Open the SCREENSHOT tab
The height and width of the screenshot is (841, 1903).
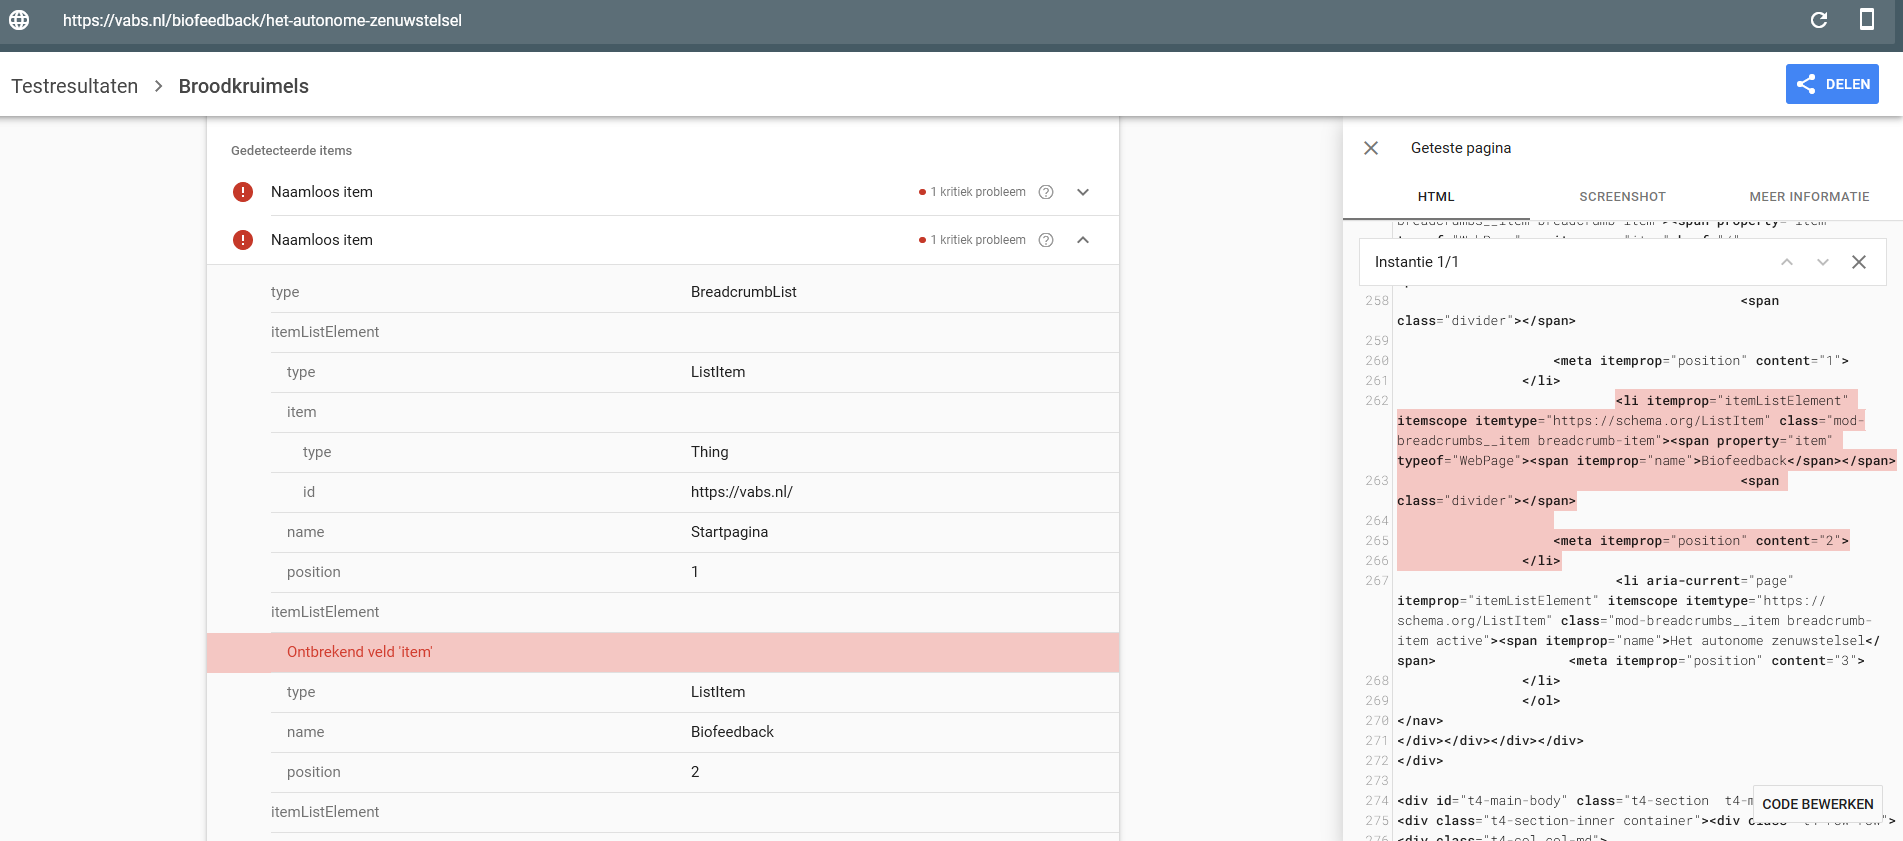[x=1622, y=197]
